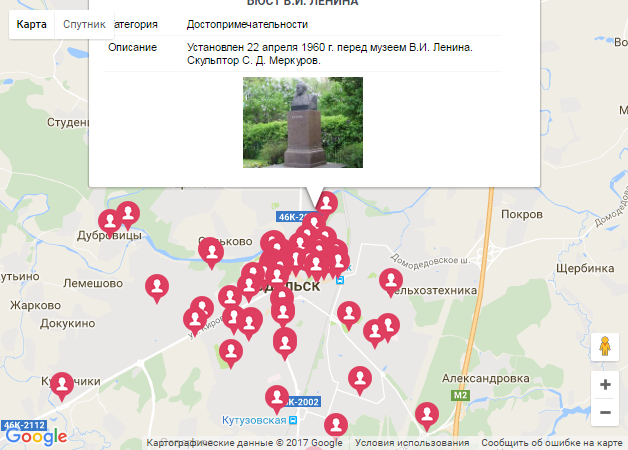
Task: Click the map marker at Кувекино village
Action: (62, 385)
